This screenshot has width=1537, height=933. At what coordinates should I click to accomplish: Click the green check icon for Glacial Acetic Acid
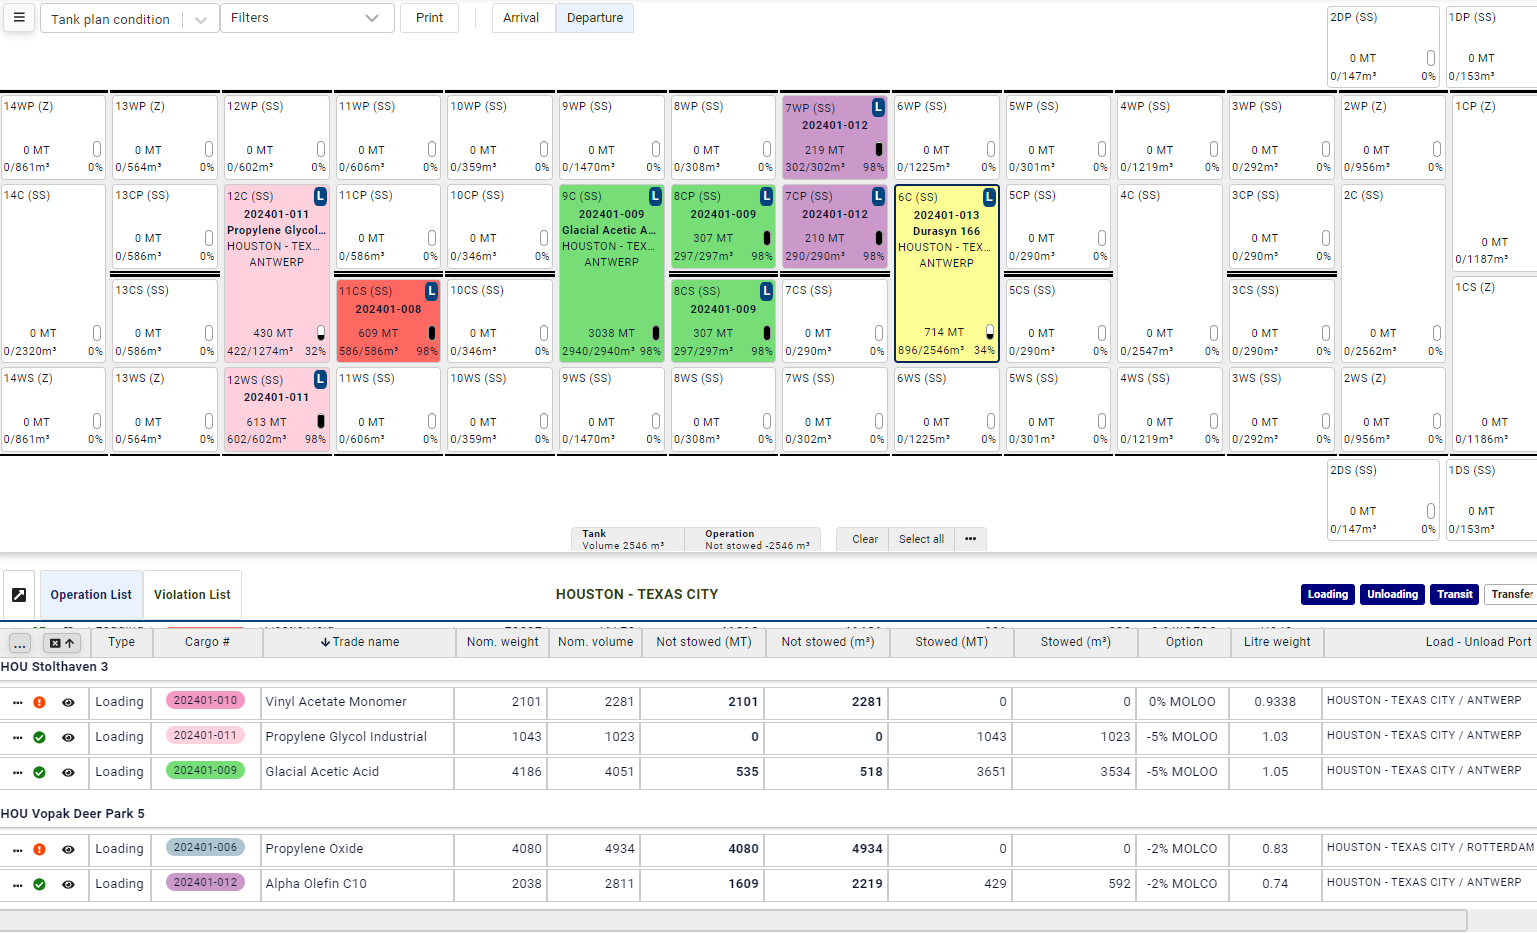40,773
